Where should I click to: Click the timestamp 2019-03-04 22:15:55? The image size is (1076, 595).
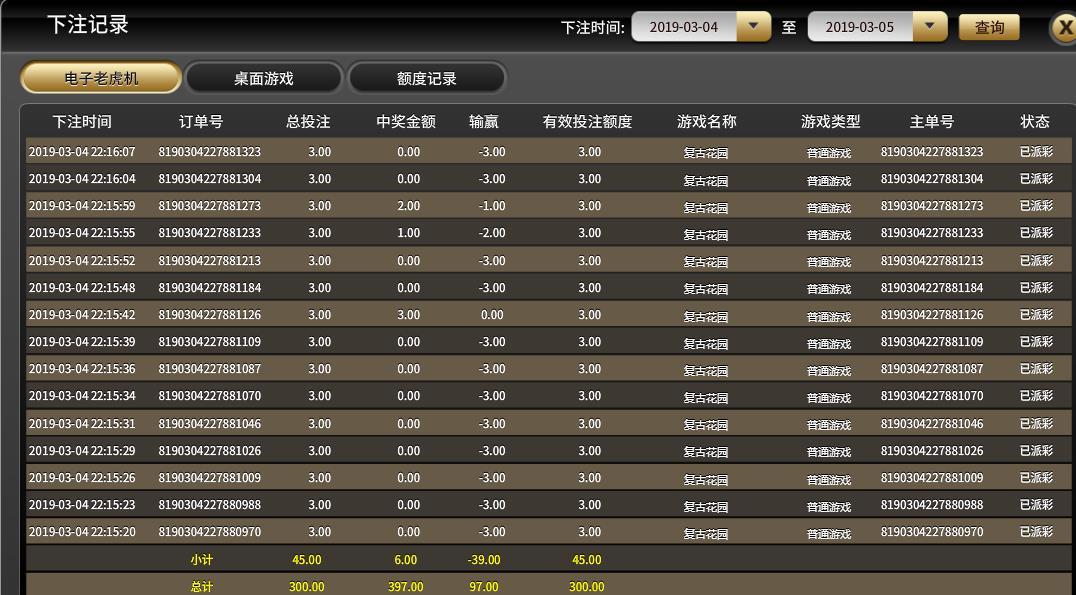tap(82, 233)
